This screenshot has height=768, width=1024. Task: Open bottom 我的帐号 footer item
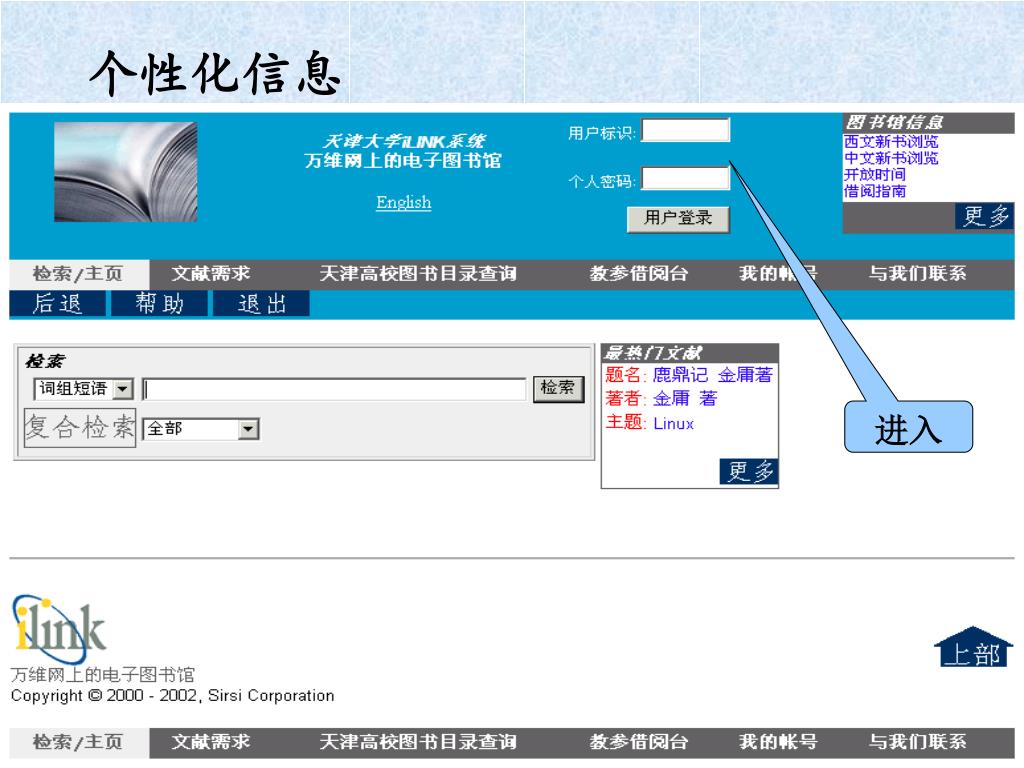(x=778, y=743)
